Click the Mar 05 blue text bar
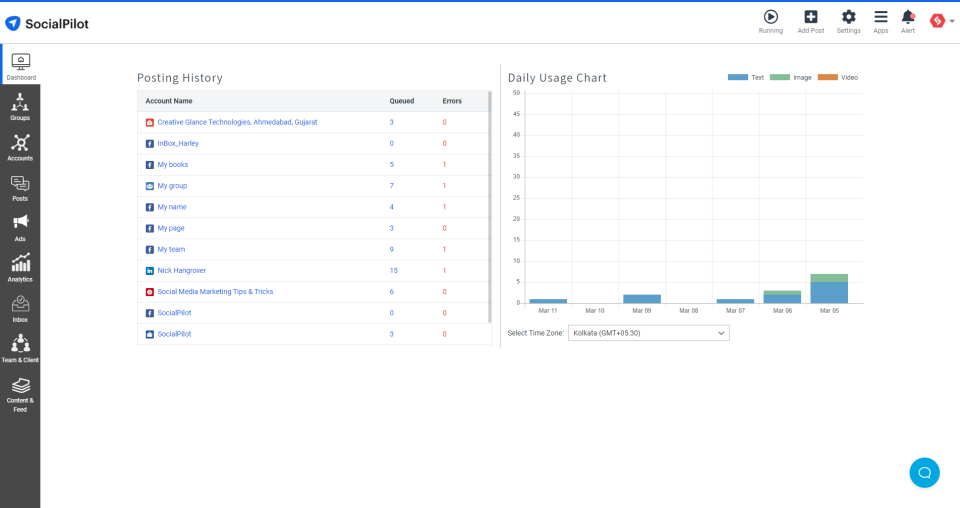 [x=829, y=292]
